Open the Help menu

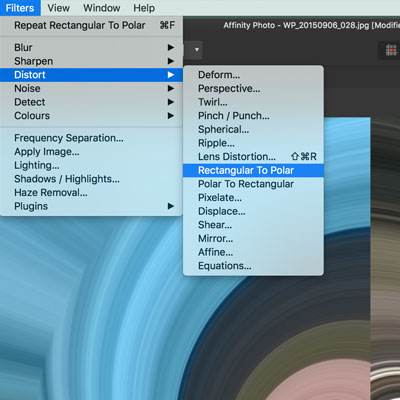point(144,8)
